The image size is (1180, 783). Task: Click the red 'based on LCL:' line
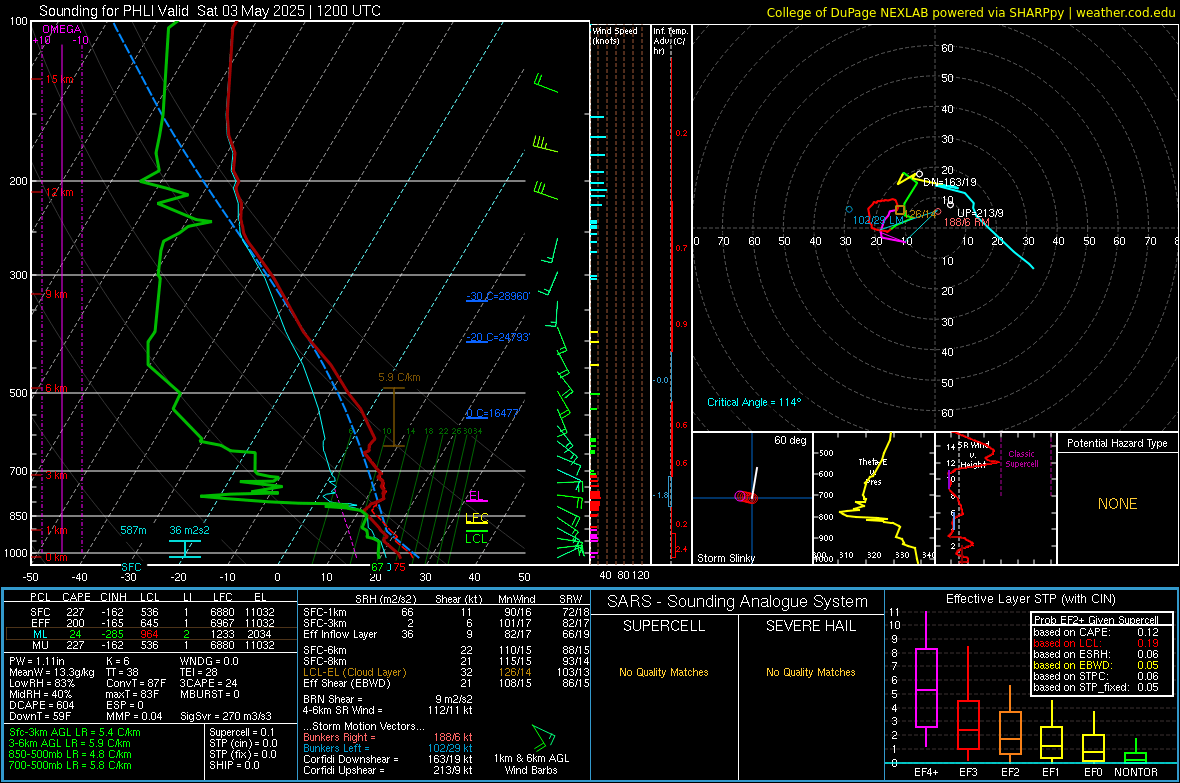pyautogui.click(x=1096, y=643)
